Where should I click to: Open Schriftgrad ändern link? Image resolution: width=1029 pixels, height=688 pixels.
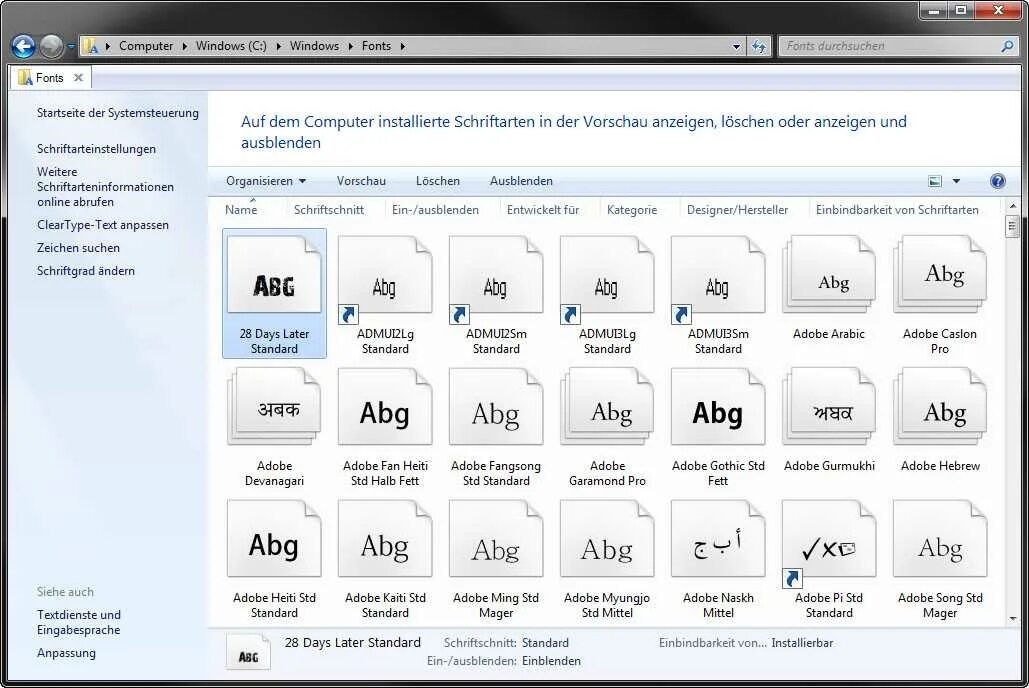pos(86,270)
